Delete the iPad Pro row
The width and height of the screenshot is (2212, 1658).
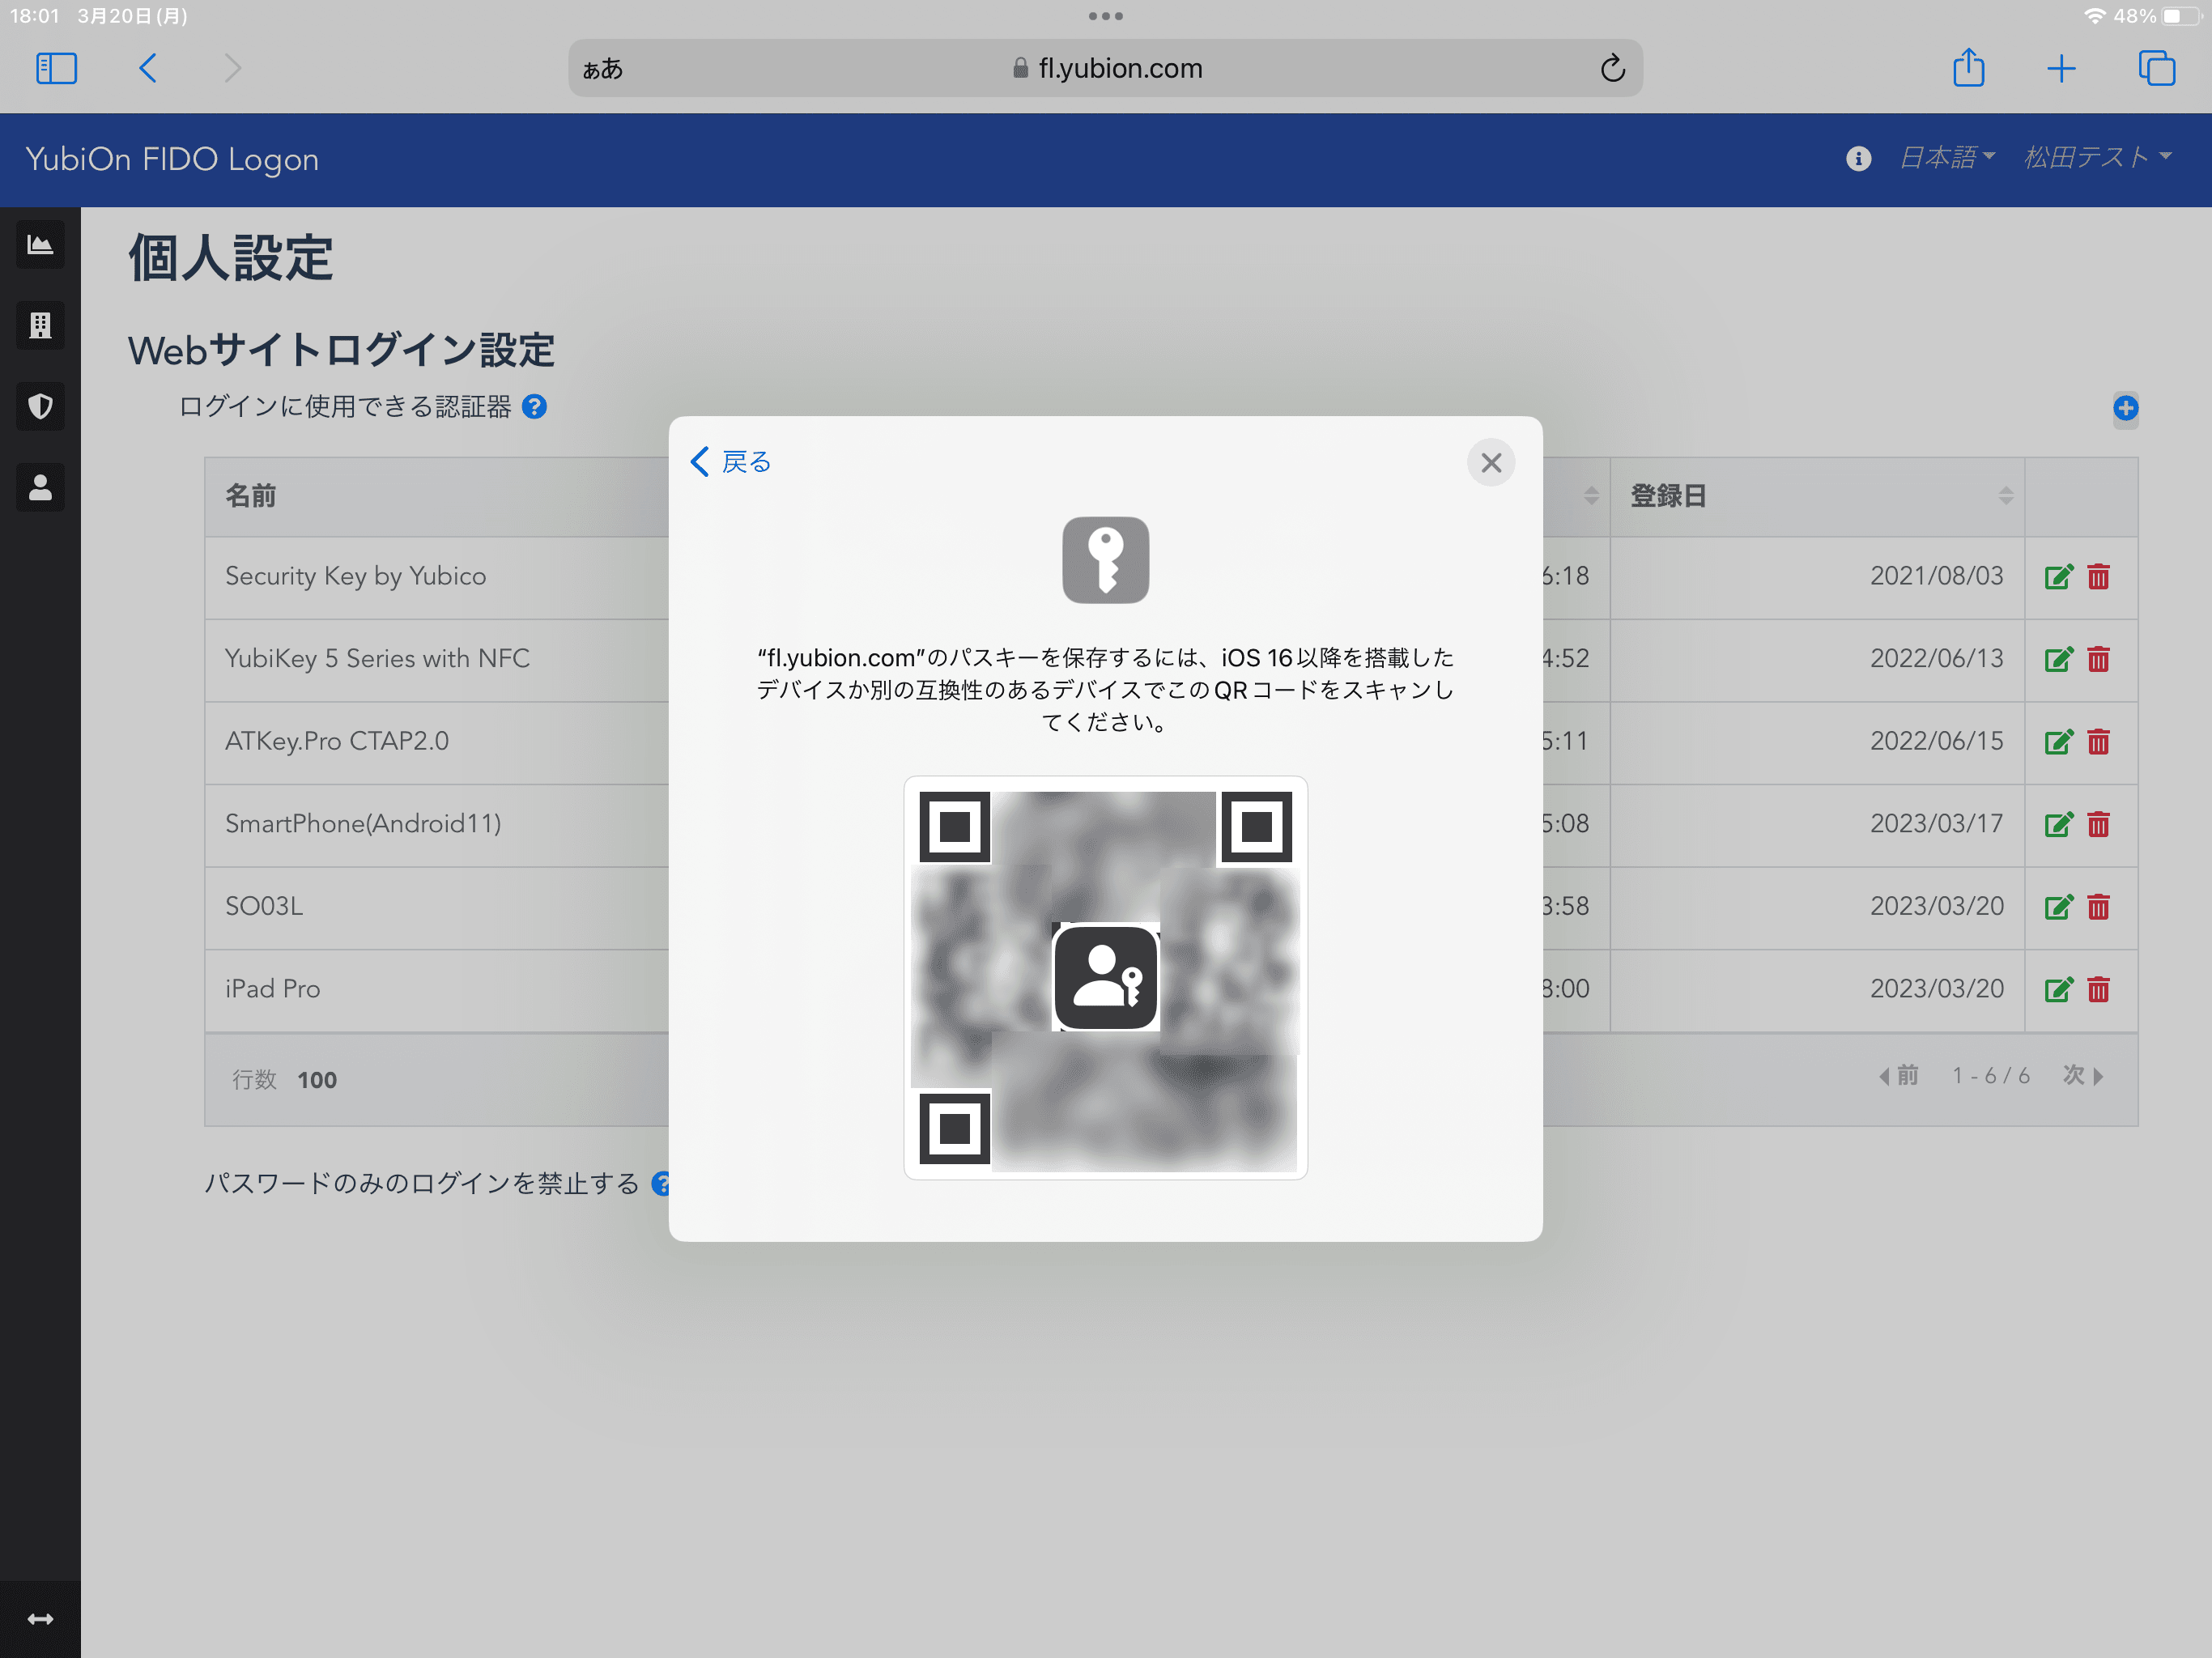(x=2098, y=990)
